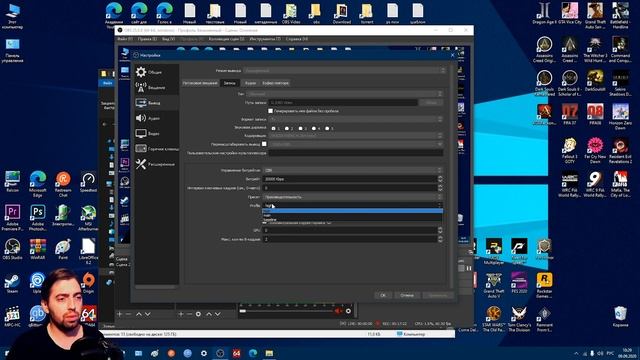Select the Вывод (Output) settings section
The height and width of the screenshot is (360, 640).
[x=157, y=103]
